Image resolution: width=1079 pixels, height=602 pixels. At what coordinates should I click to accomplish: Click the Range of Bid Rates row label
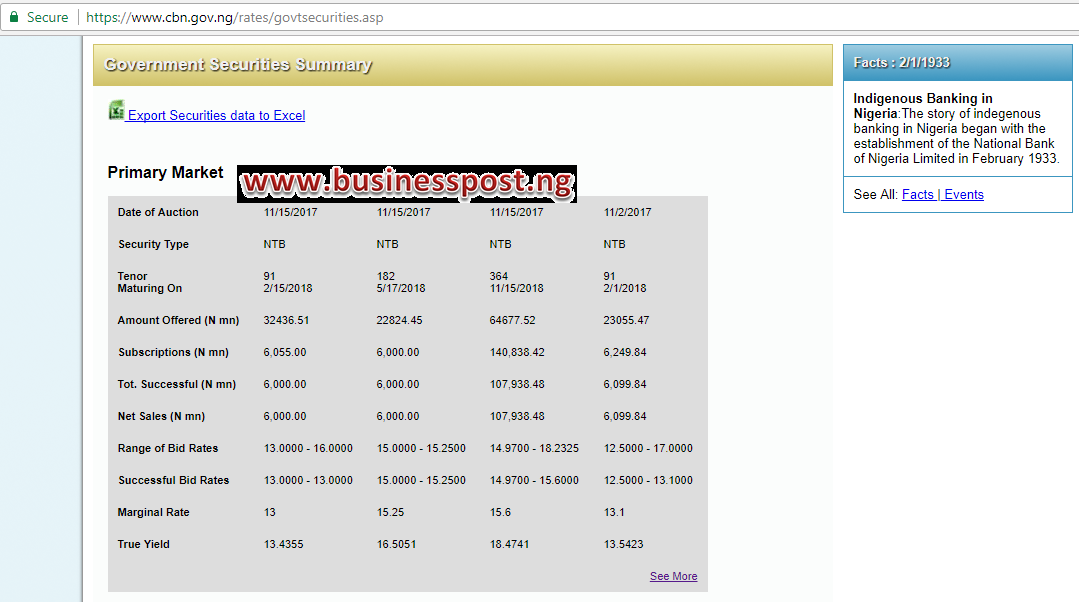coord(168,448)
